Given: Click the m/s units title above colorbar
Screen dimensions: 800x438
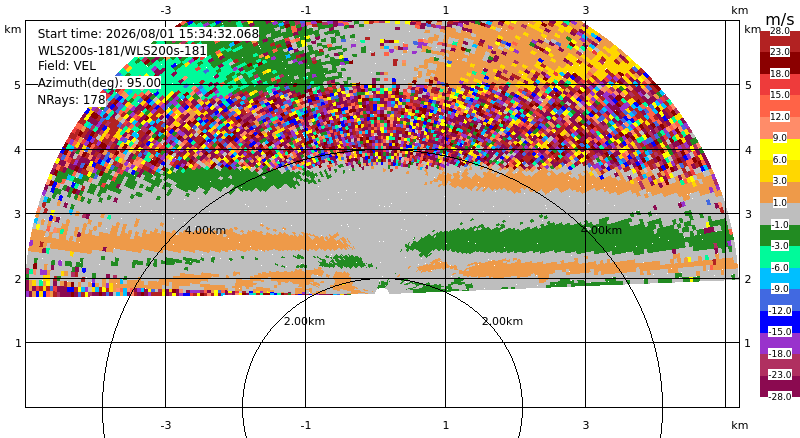Looking at the screenshot, I should click(x=780, y=19).
